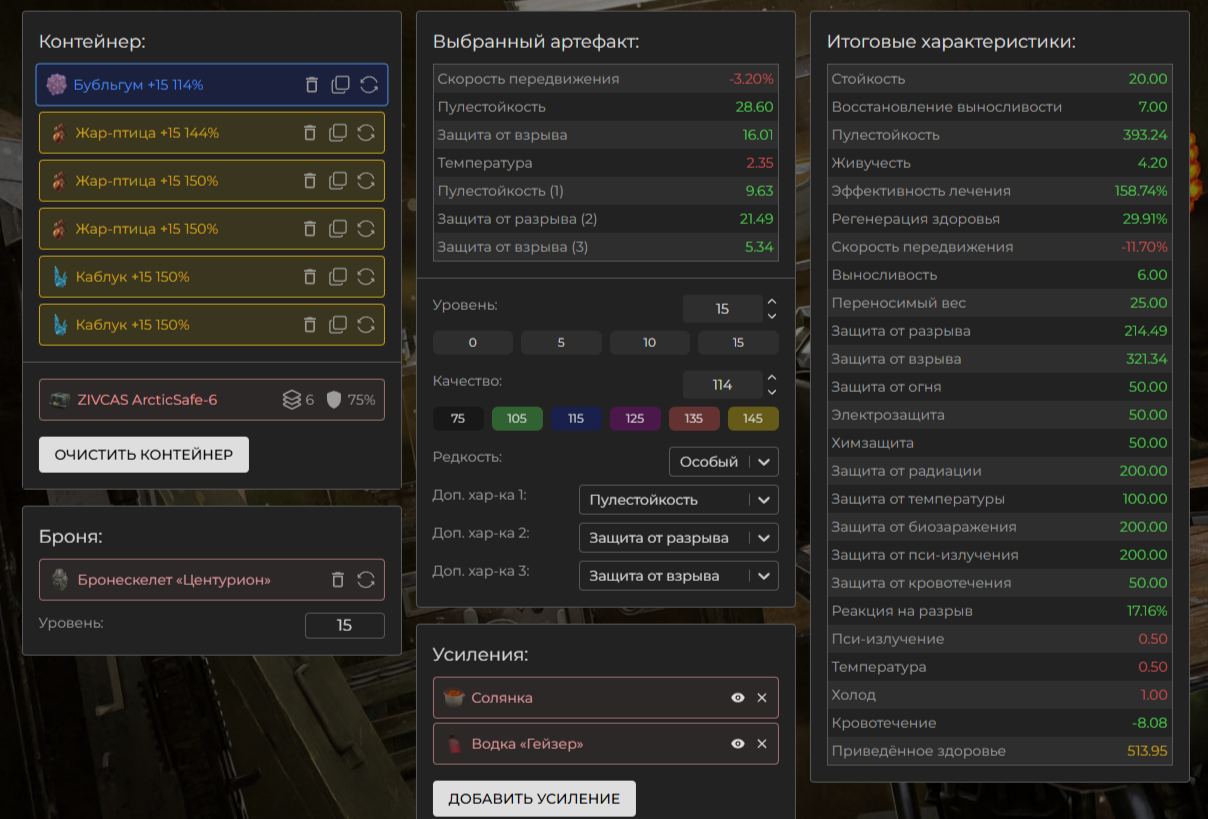Select the gold 145 quality swatch
1208x819 pixels.
[x=753, y=419]
